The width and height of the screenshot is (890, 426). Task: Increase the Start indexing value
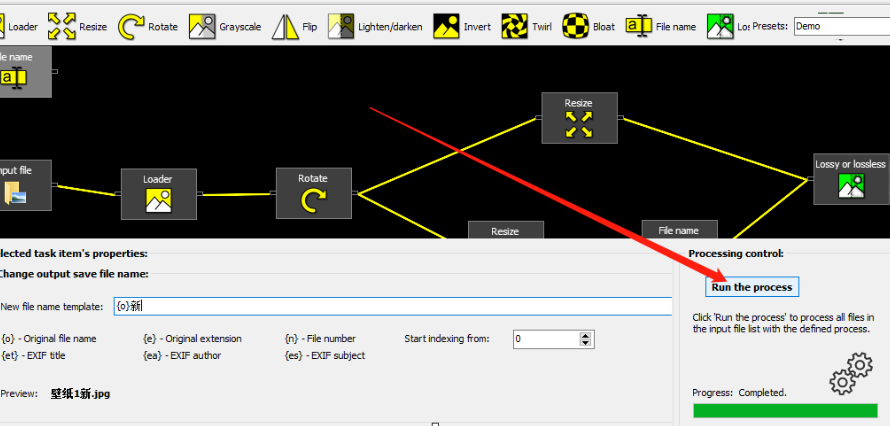(586, 335)
